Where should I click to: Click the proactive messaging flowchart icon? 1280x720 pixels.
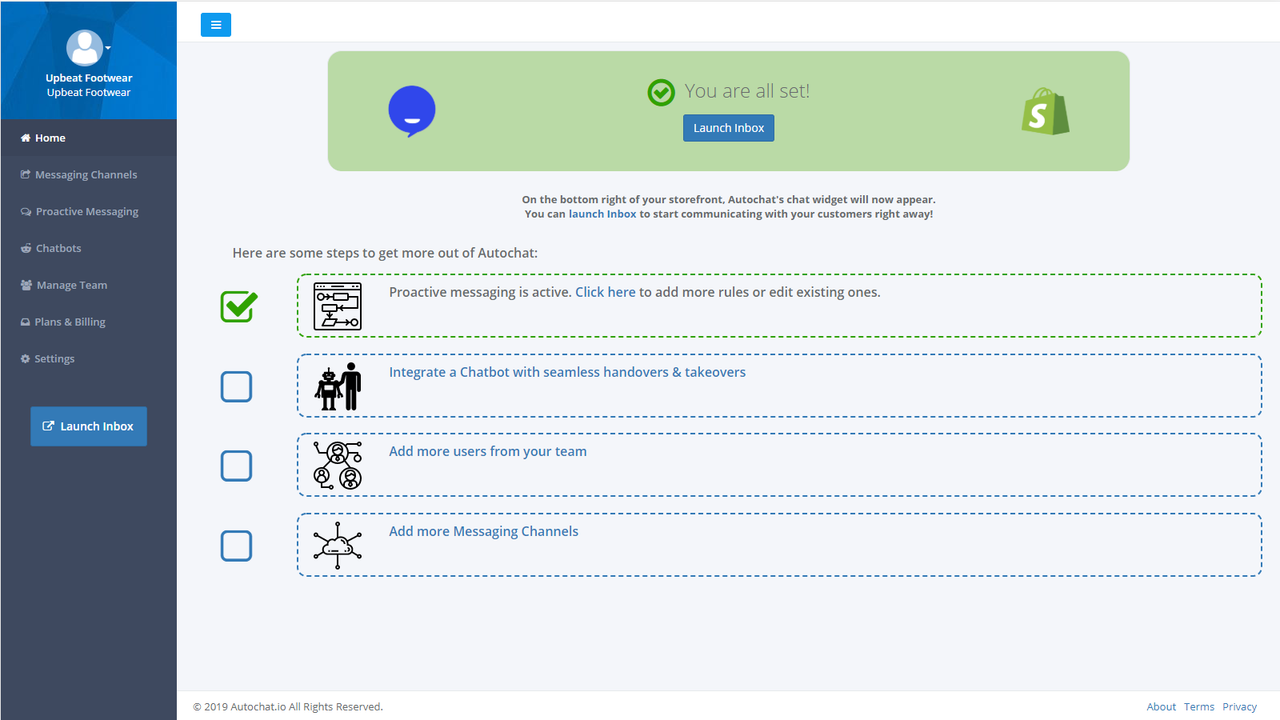[338, 306]
